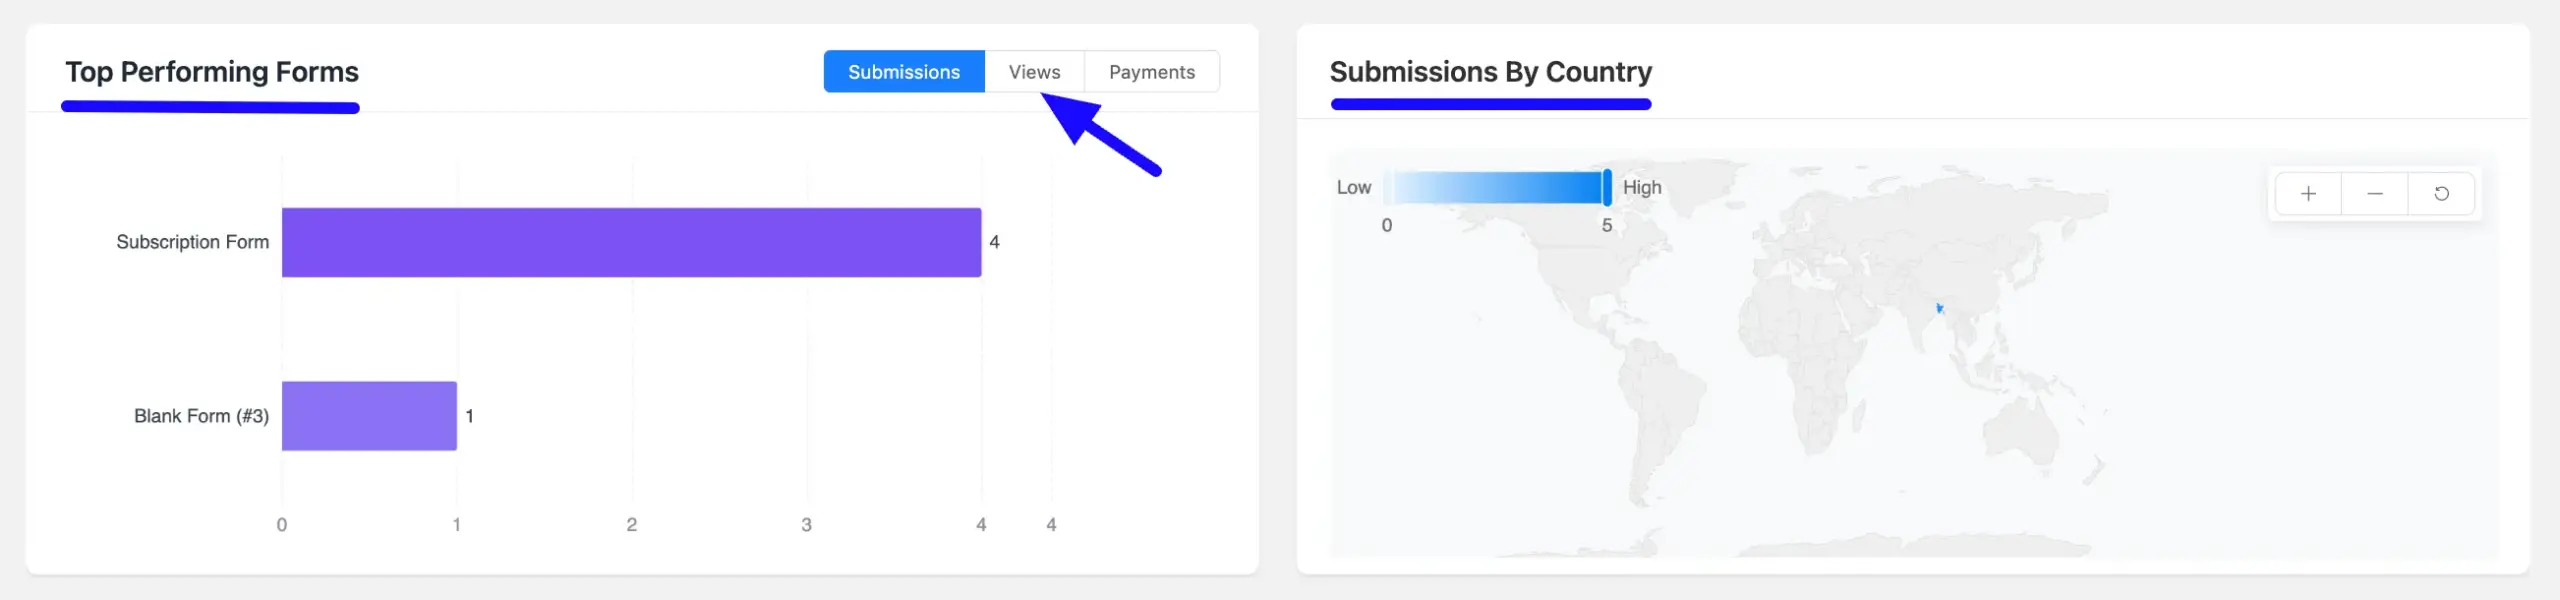2560x600 pixels.
Task: Click the Low end of legend gradient
Action: coord(1388,187)
